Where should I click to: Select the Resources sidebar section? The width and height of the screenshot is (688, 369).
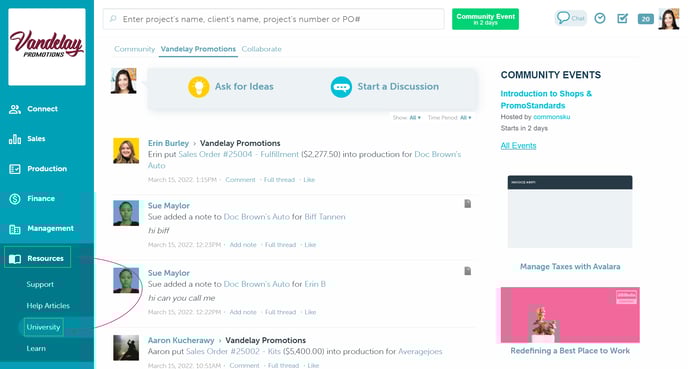[37, 258]
